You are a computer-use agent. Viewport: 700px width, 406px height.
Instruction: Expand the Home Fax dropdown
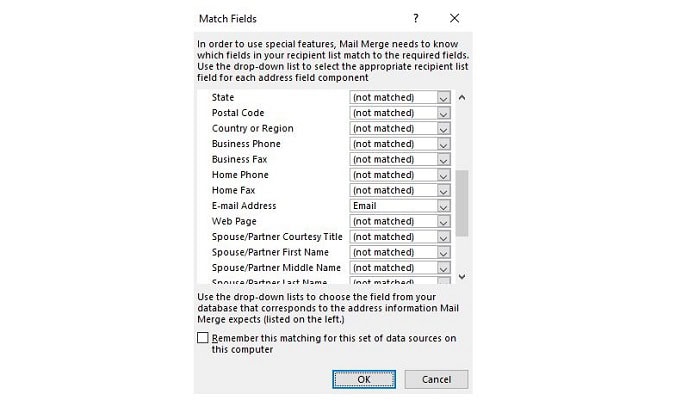click(x=444, y=191)
